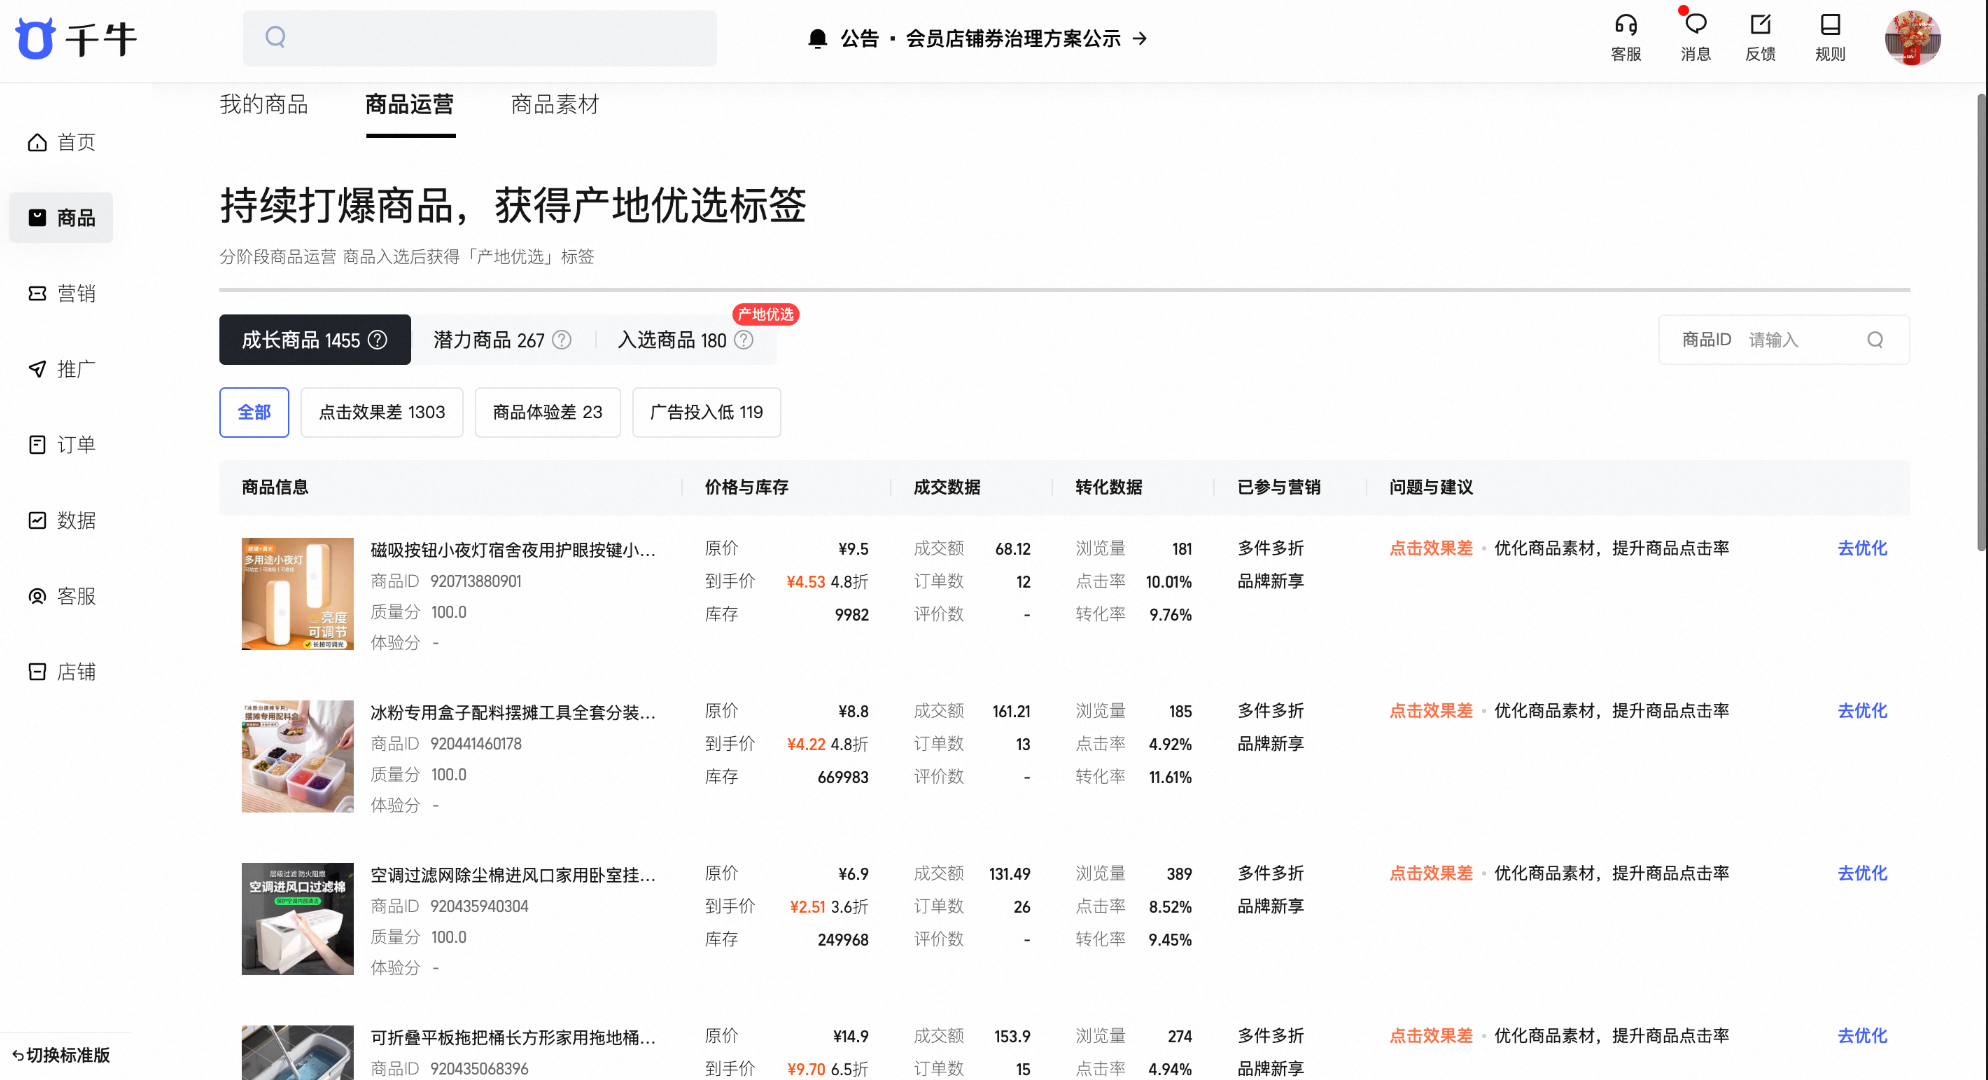Screen dimensions: 1988x1080
Task: Click help icon next to 入选商品 180
Action: click(x=744, y=340)
